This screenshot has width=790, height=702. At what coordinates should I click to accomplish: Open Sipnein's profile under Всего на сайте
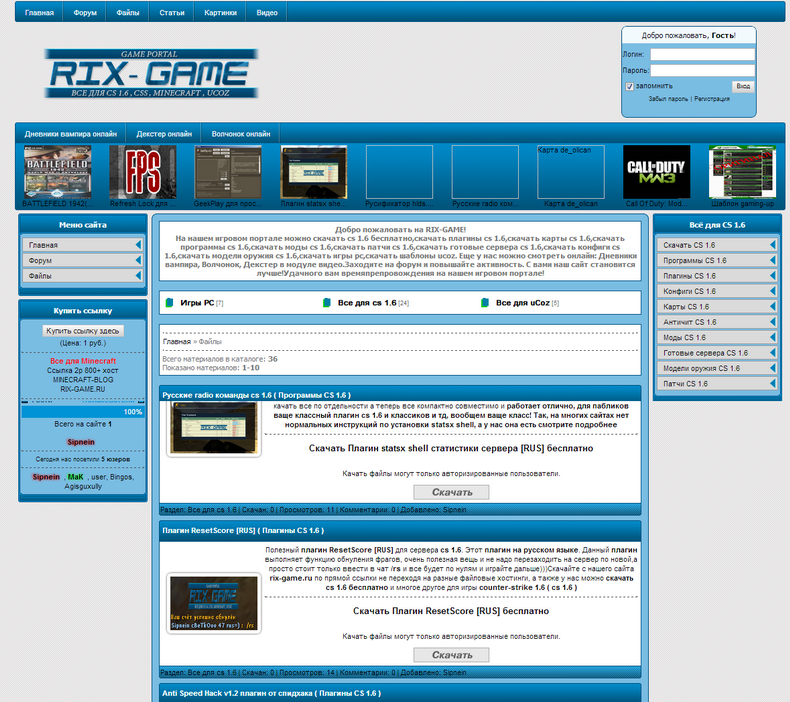pyautogui.click(x=81, y=442)
